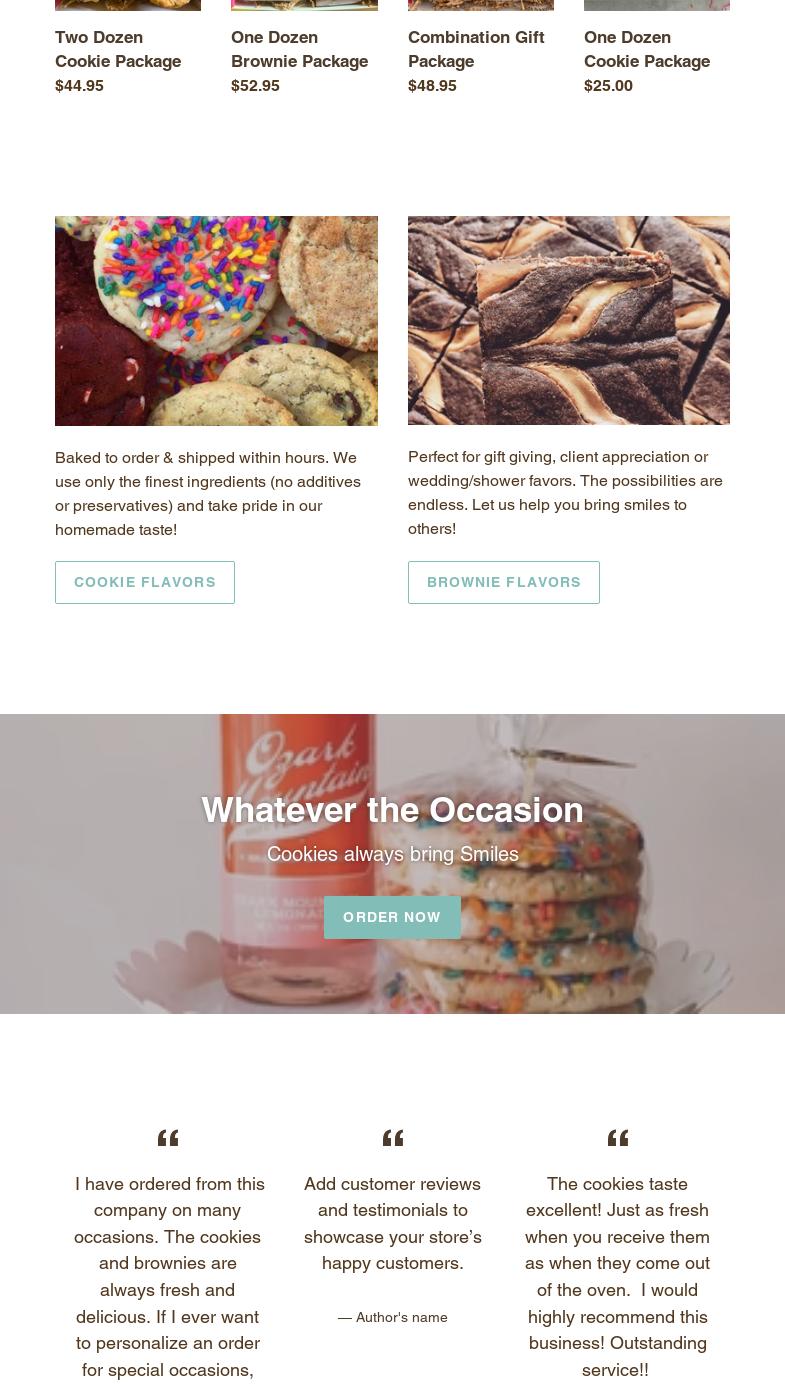Click the sprinkle cookies photo
785x1389 pixels.
[x=216, y=321]
